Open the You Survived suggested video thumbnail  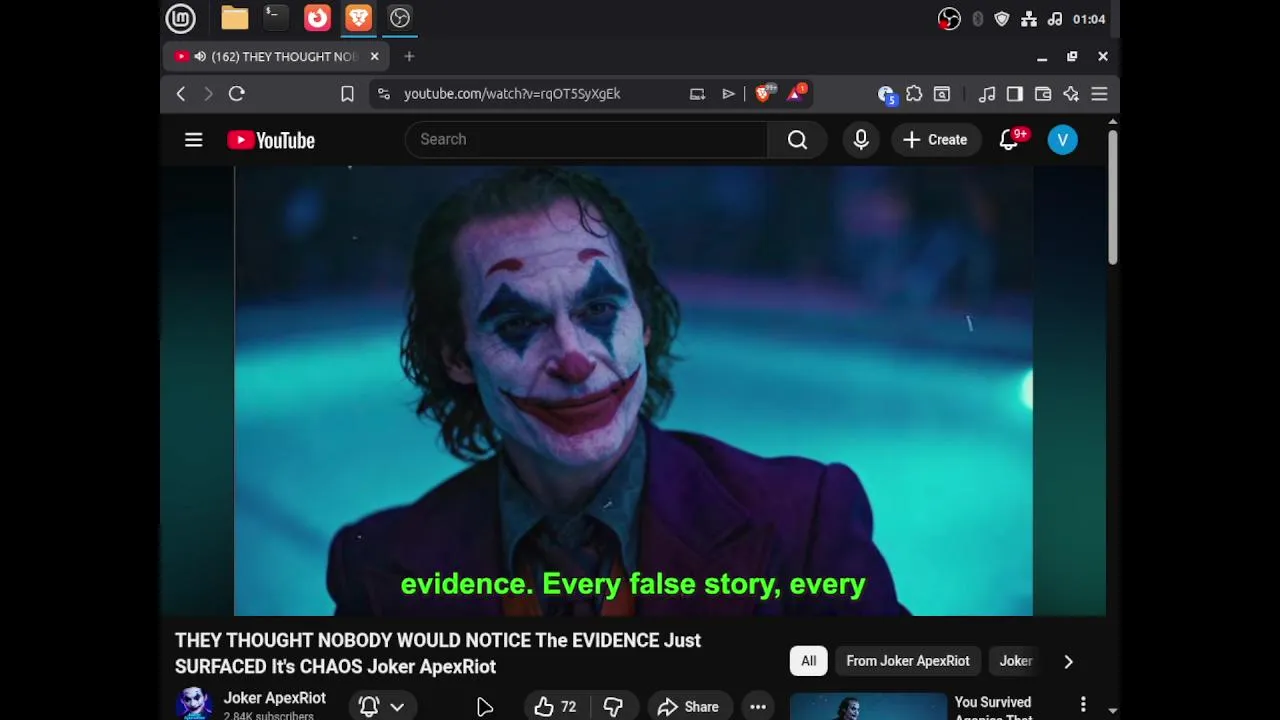click(868, 706)
